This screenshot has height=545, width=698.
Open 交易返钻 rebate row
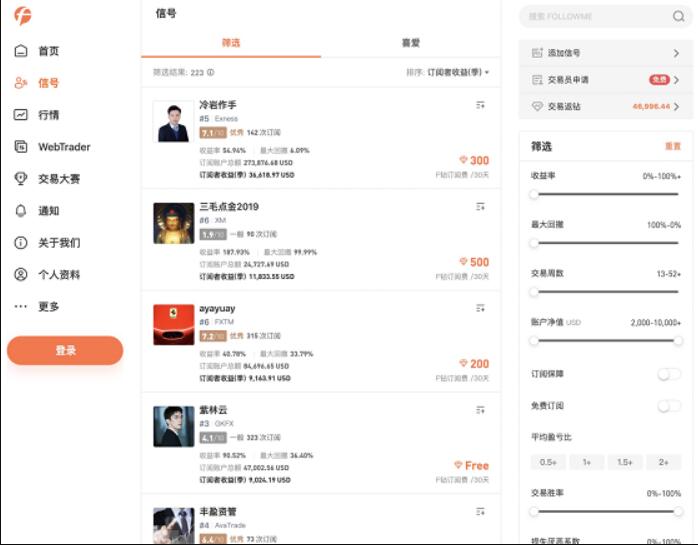606,106
